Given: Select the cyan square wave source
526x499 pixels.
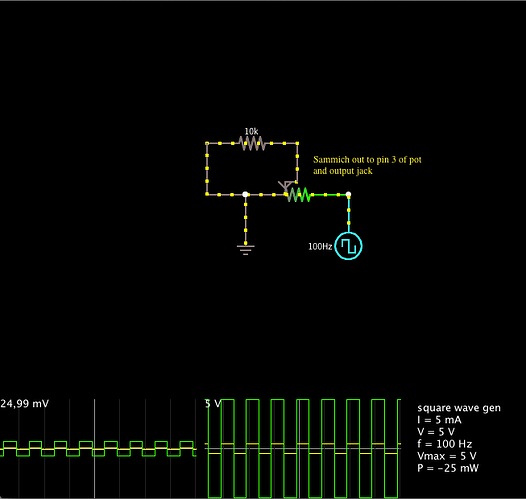Looking at the screenshot, I should coord(349,246).
